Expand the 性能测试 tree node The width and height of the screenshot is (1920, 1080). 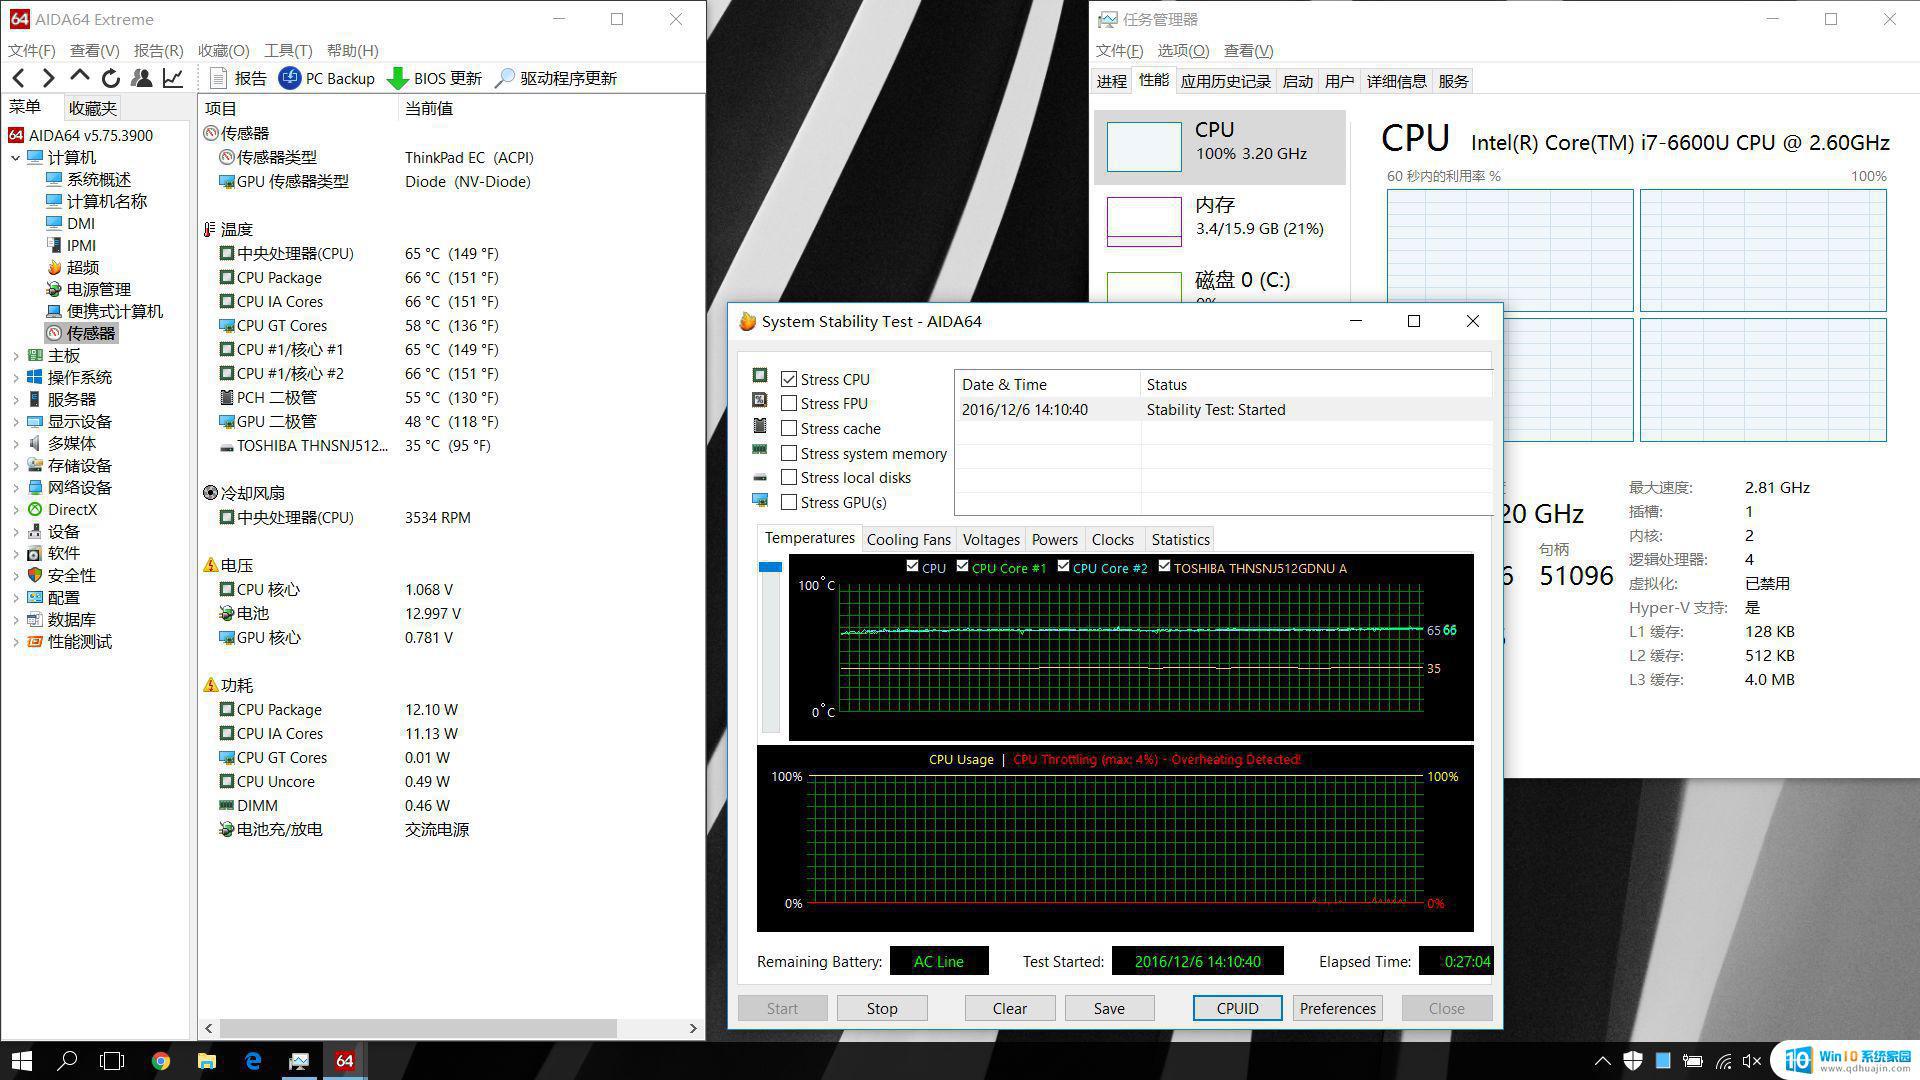(15, 641)
